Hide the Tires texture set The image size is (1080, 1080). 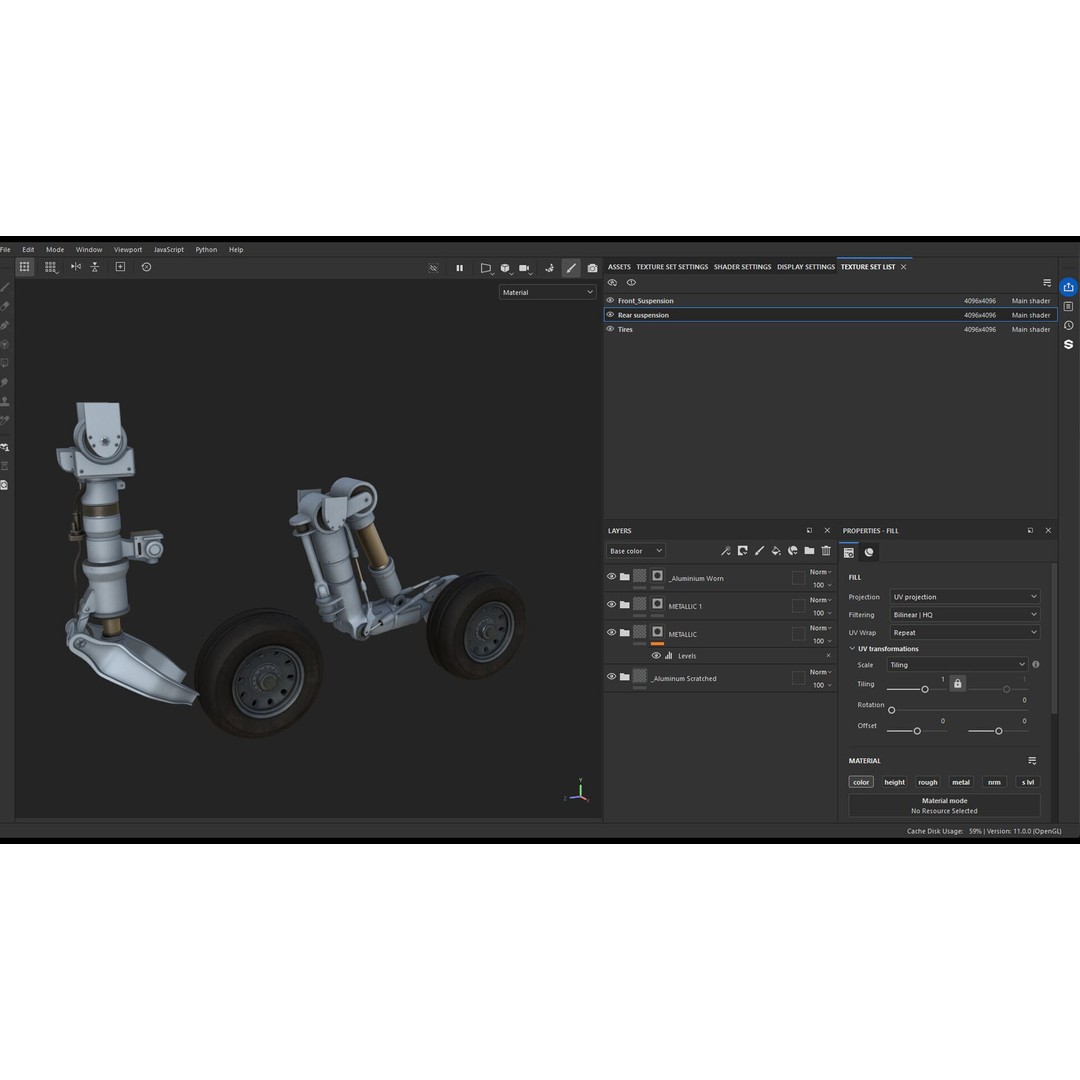pos(610,329)
